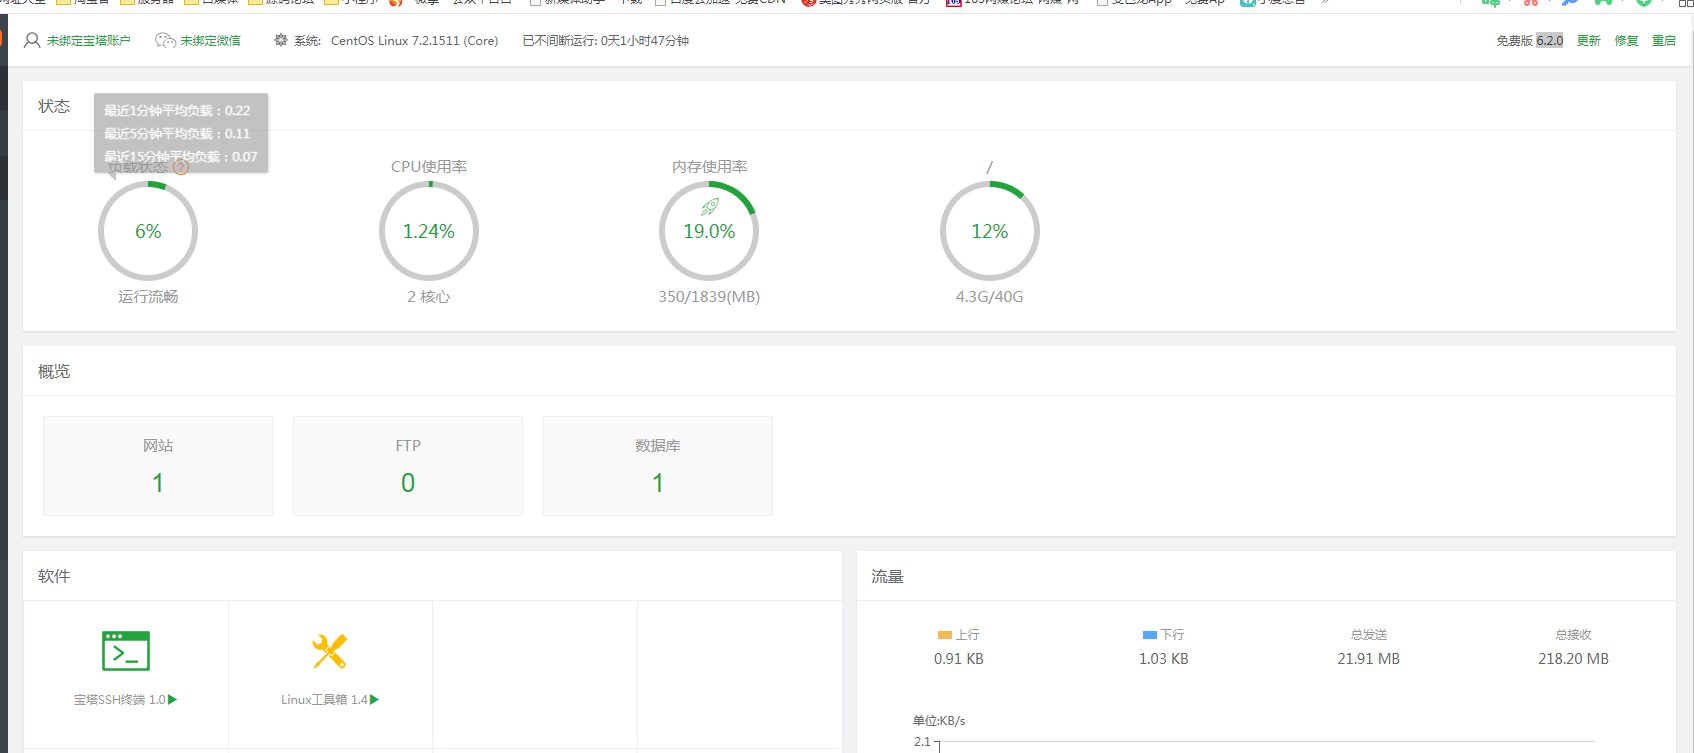Click the 修复 link
The image size is (1694, 753).
point(1626,41)
